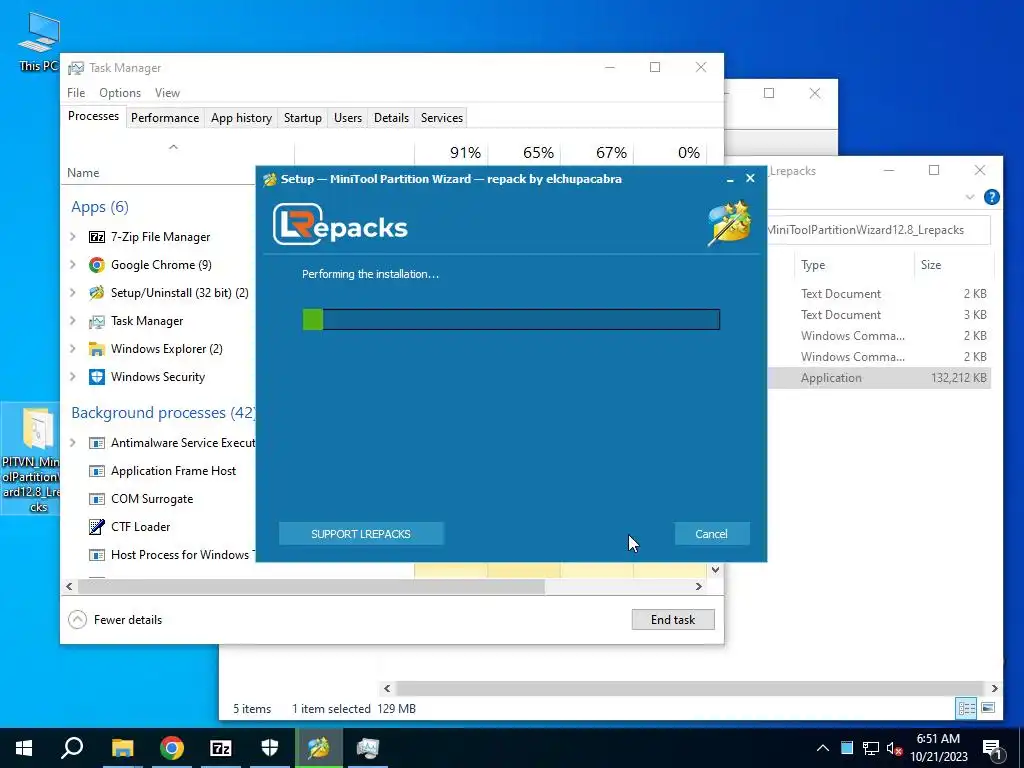Switch to the Performance tab
This screenshot has height=768, width=1024.
point(165,118)
